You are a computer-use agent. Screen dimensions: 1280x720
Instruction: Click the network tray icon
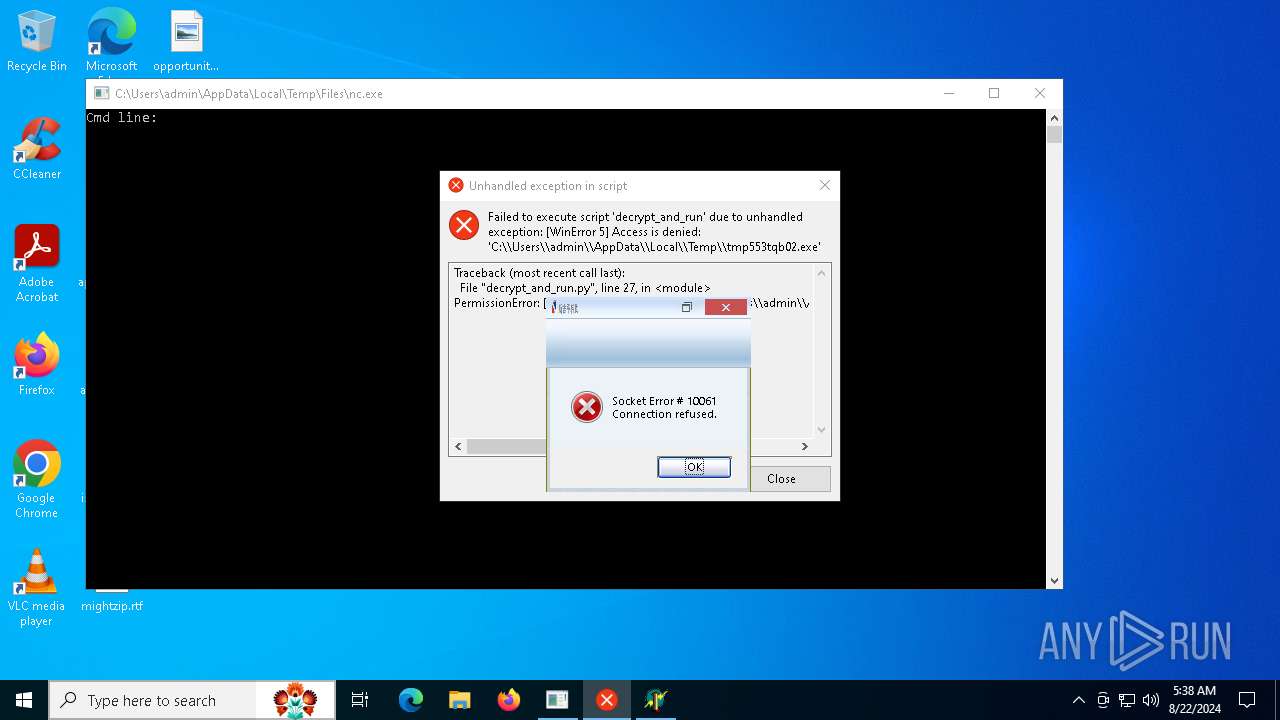coord(1127,700)
